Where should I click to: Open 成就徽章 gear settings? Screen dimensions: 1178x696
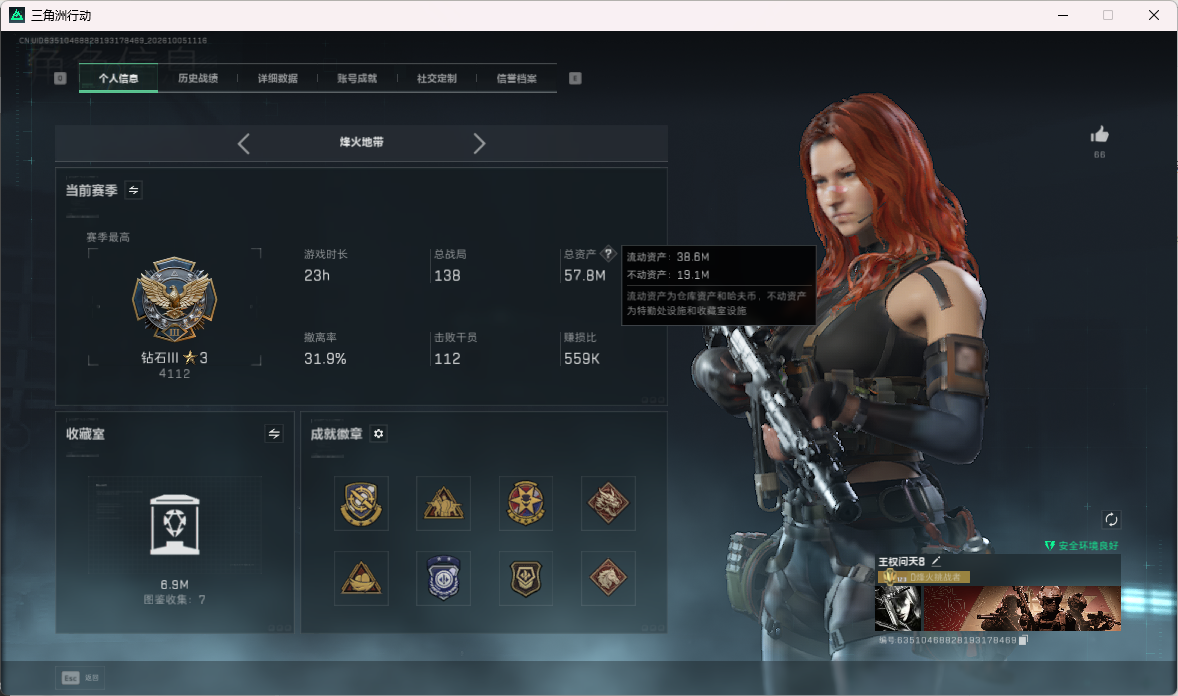pos(379,434)
